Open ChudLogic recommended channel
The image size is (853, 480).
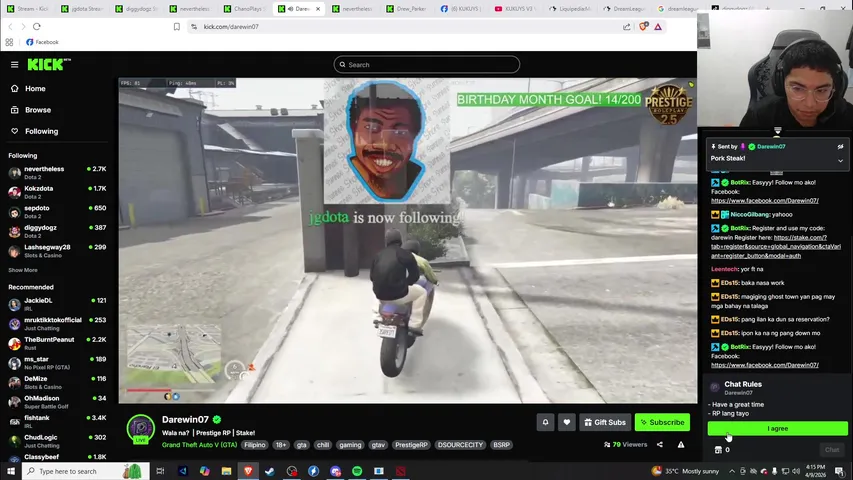click(57, 441)
